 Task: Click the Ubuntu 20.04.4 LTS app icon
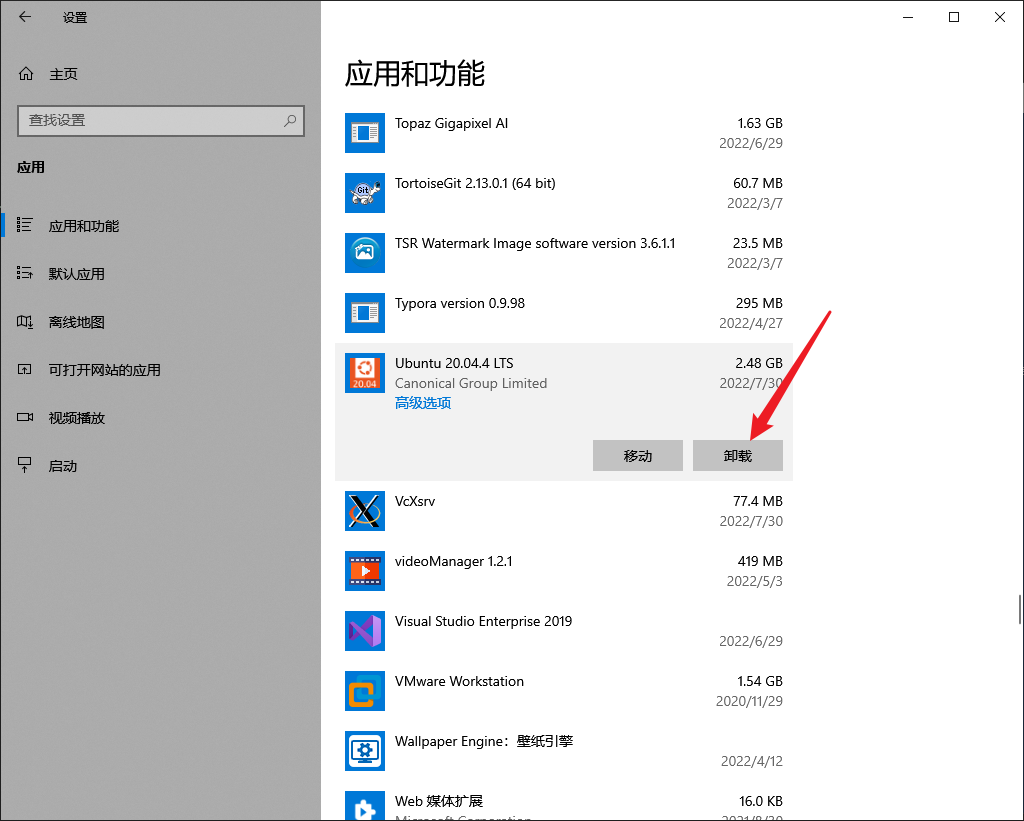(364, 373)
